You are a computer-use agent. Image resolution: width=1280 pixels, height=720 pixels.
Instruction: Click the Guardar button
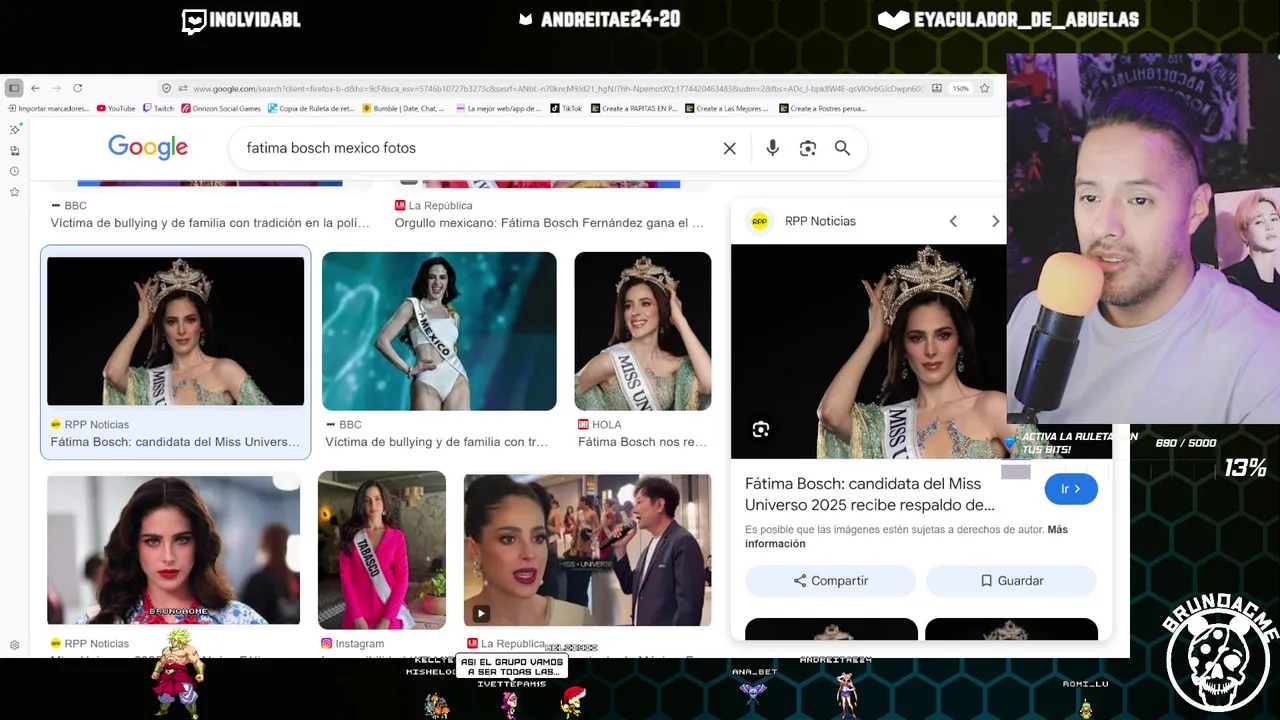[x=1011, y=581]
